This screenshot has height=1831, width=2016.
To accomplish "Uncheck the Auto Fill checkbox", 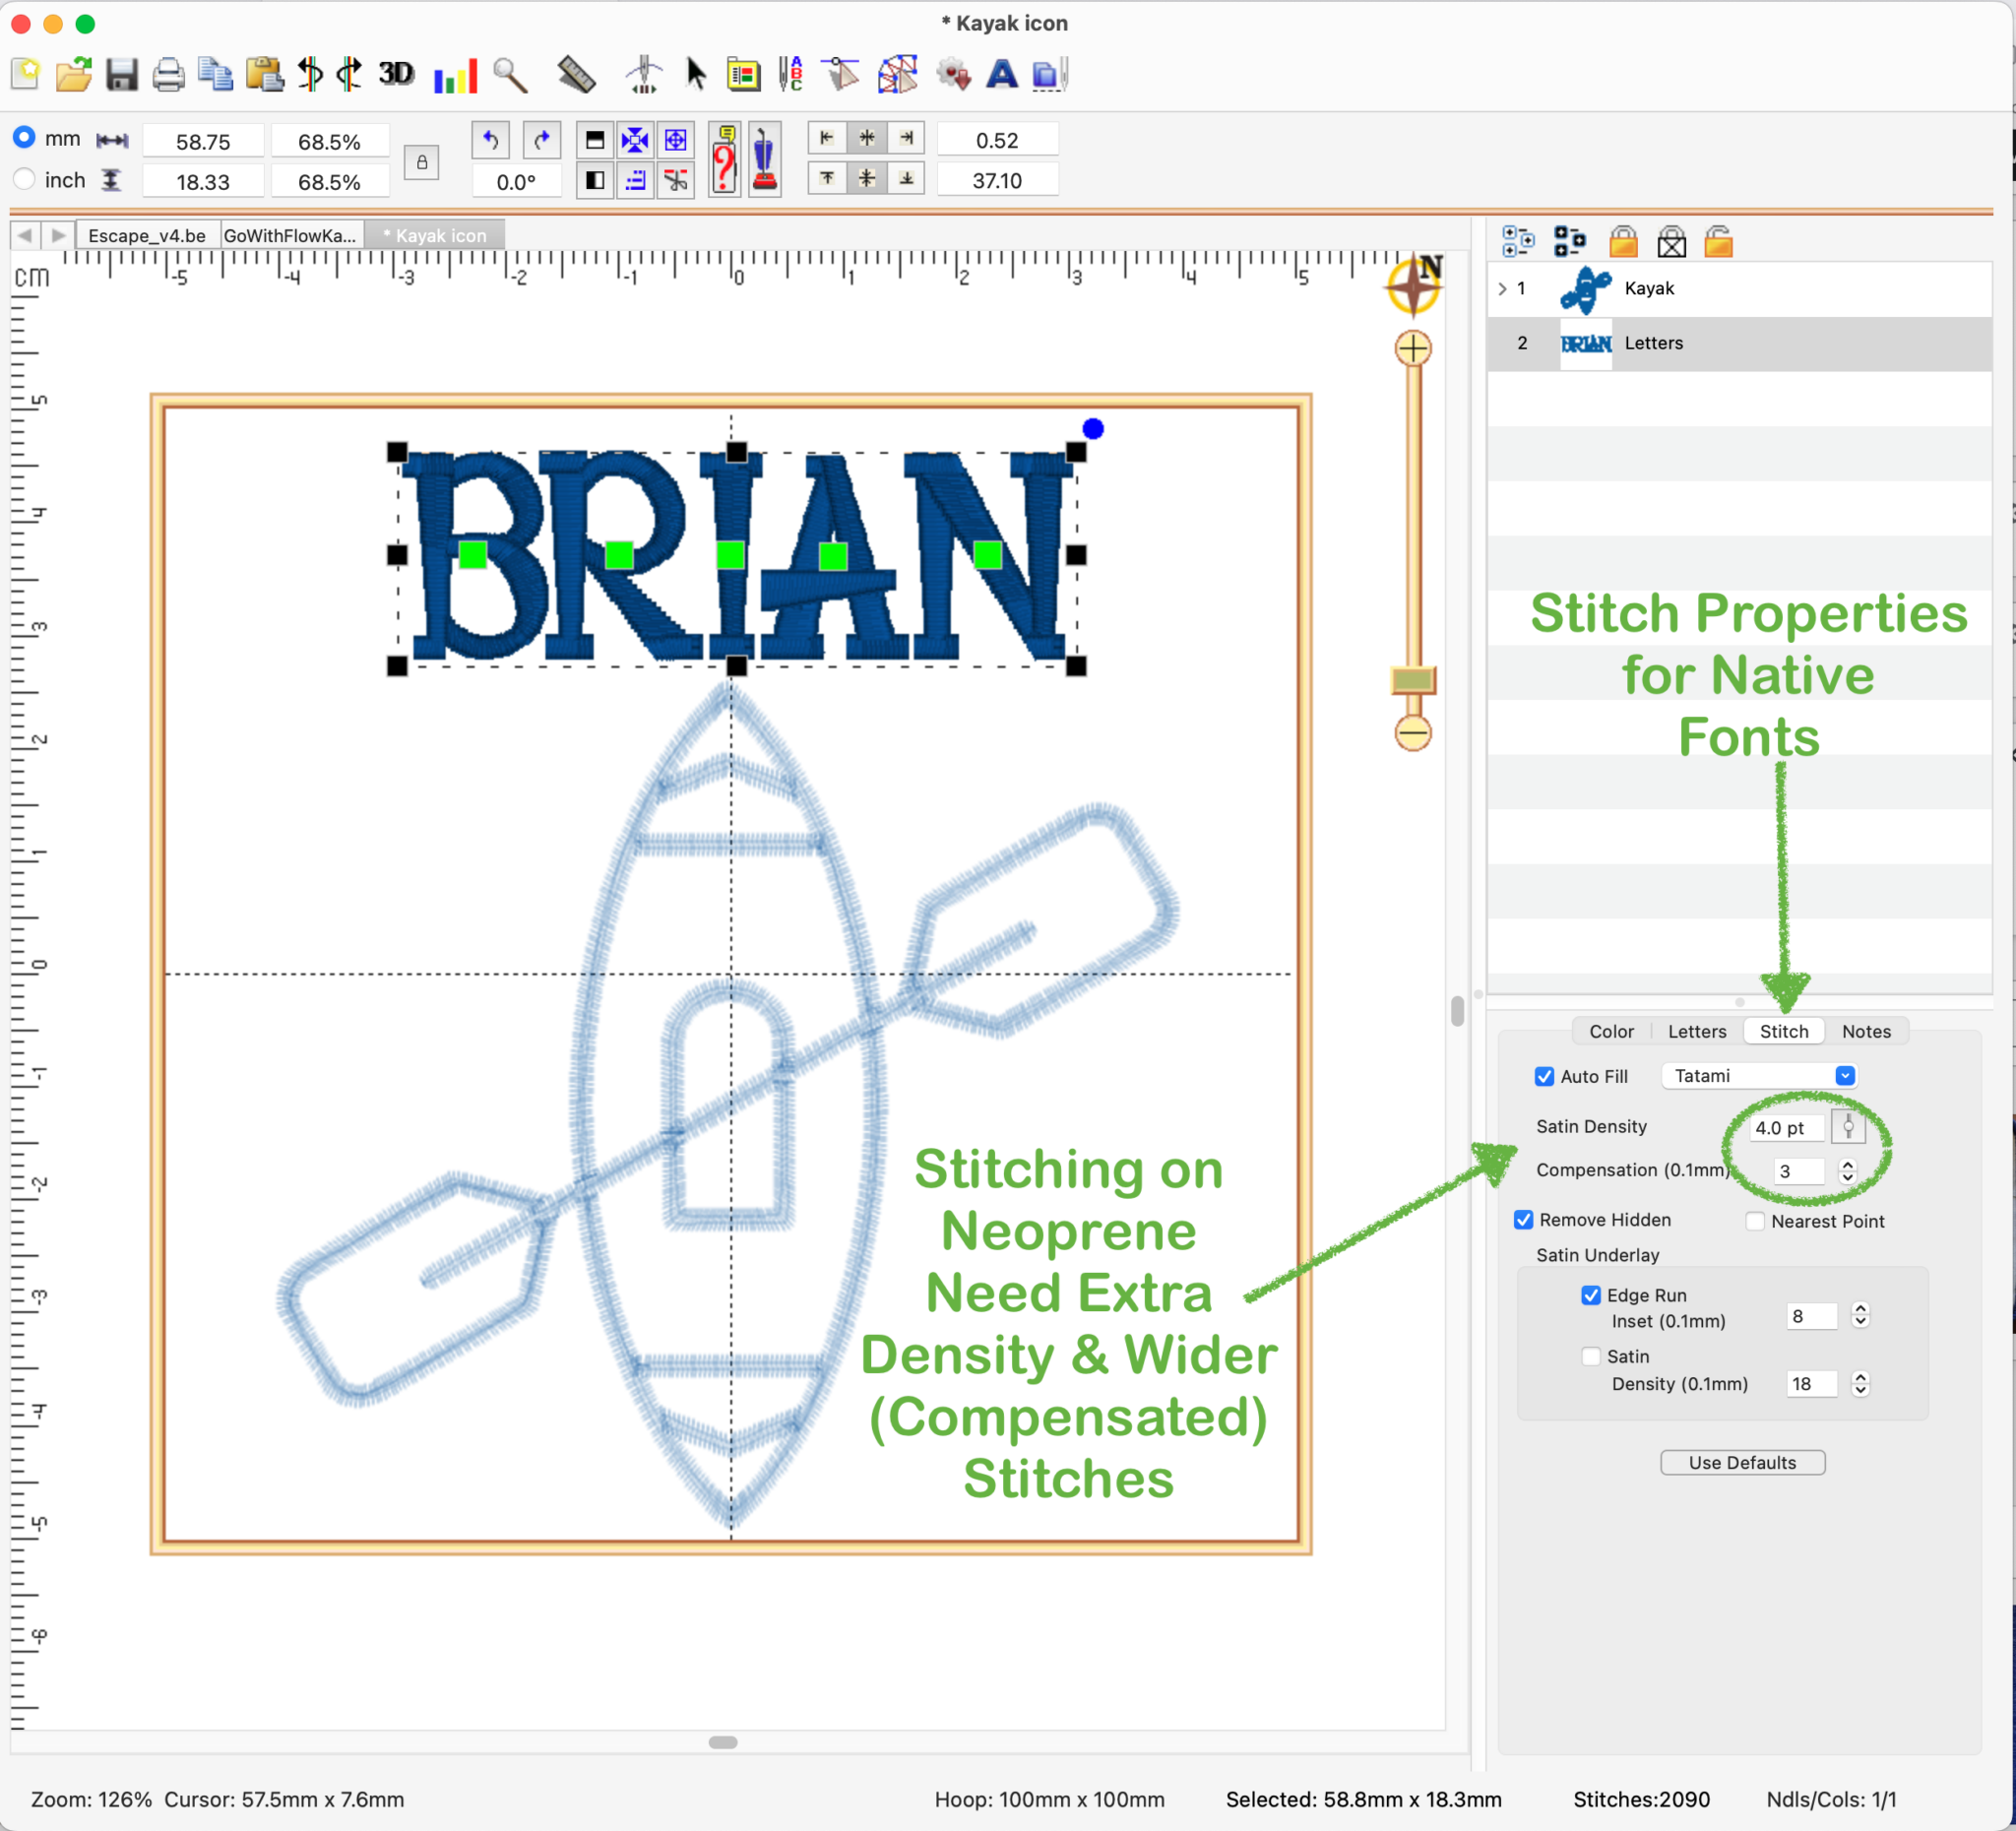I will point(1544,1076).
